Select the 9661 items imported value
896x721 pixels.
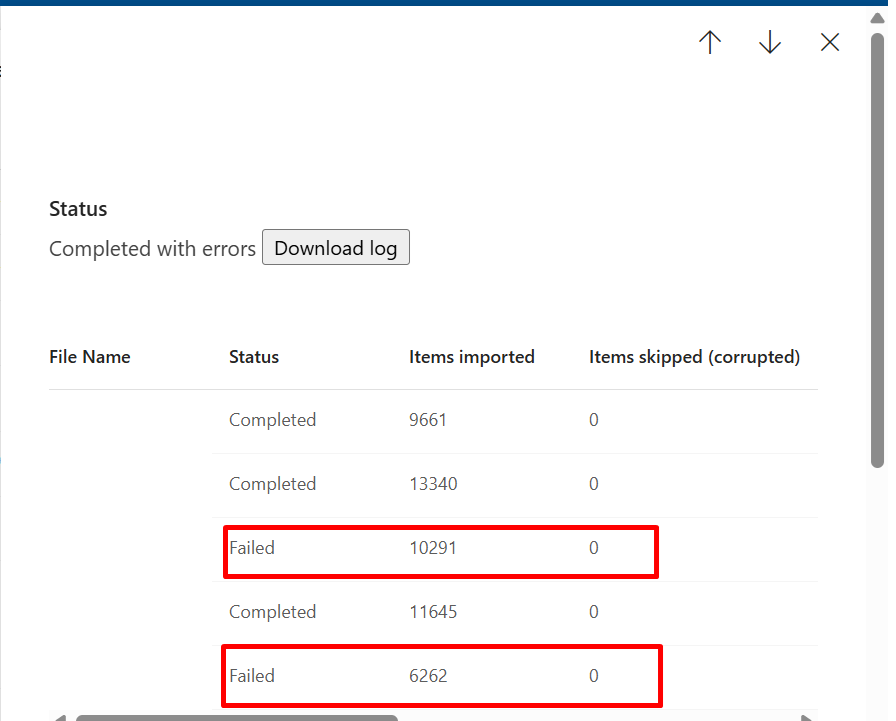click(x=427, y=420)
